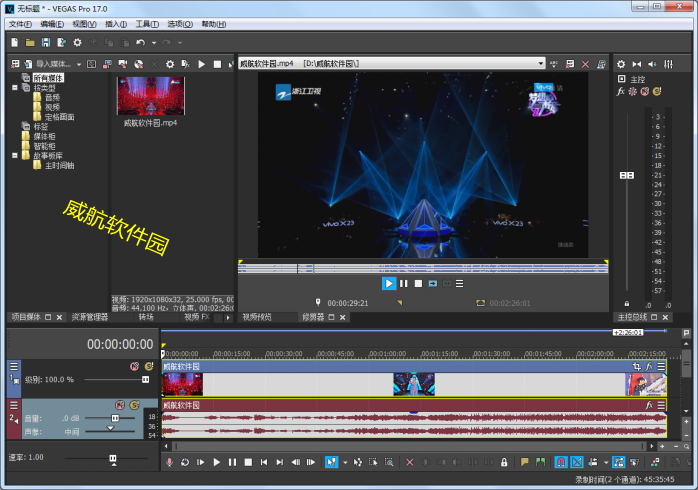The image size is (698, 490).
Task: Click the red X remove-media icon in trimmer toolbar
Action: click(585, 64)
